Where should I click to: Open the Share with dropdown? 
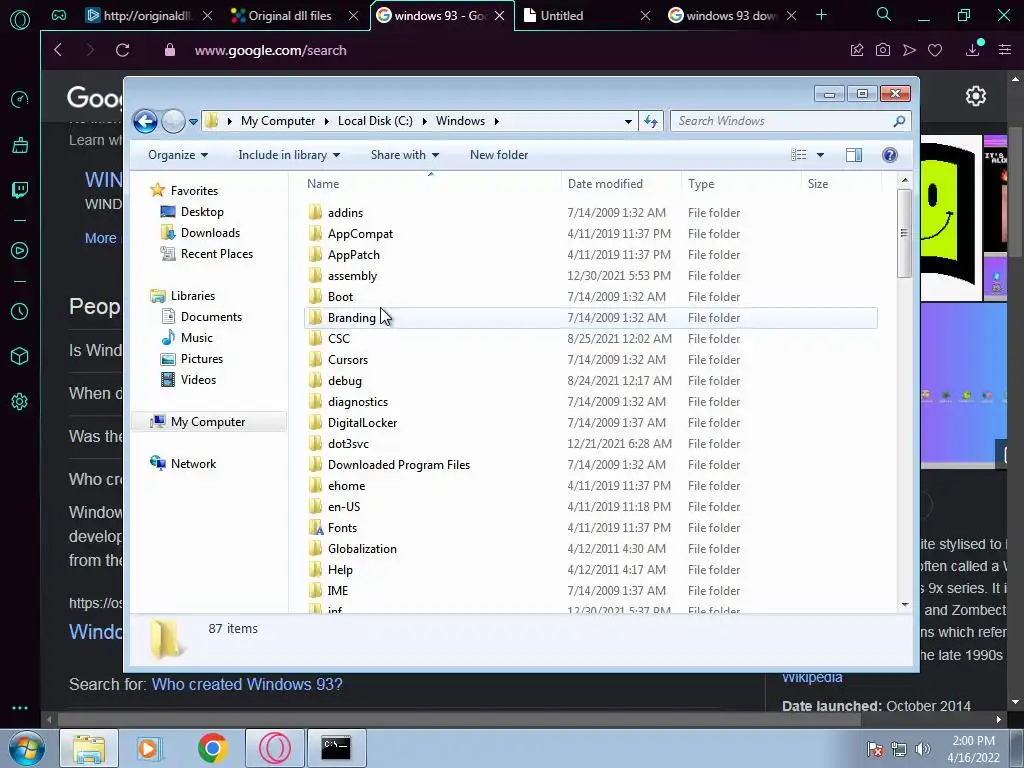[404, 155]
